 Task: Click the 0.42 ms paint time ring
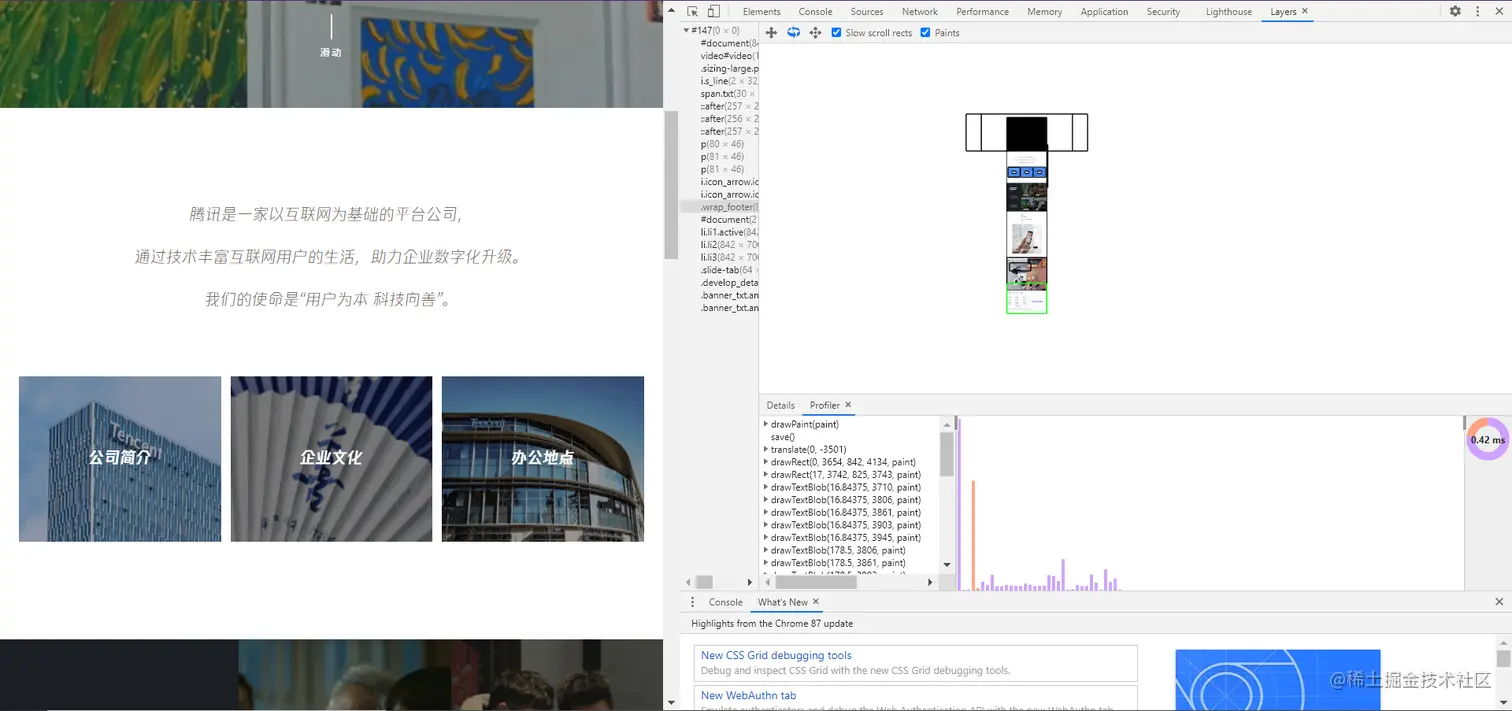[x=1487, y=439]
